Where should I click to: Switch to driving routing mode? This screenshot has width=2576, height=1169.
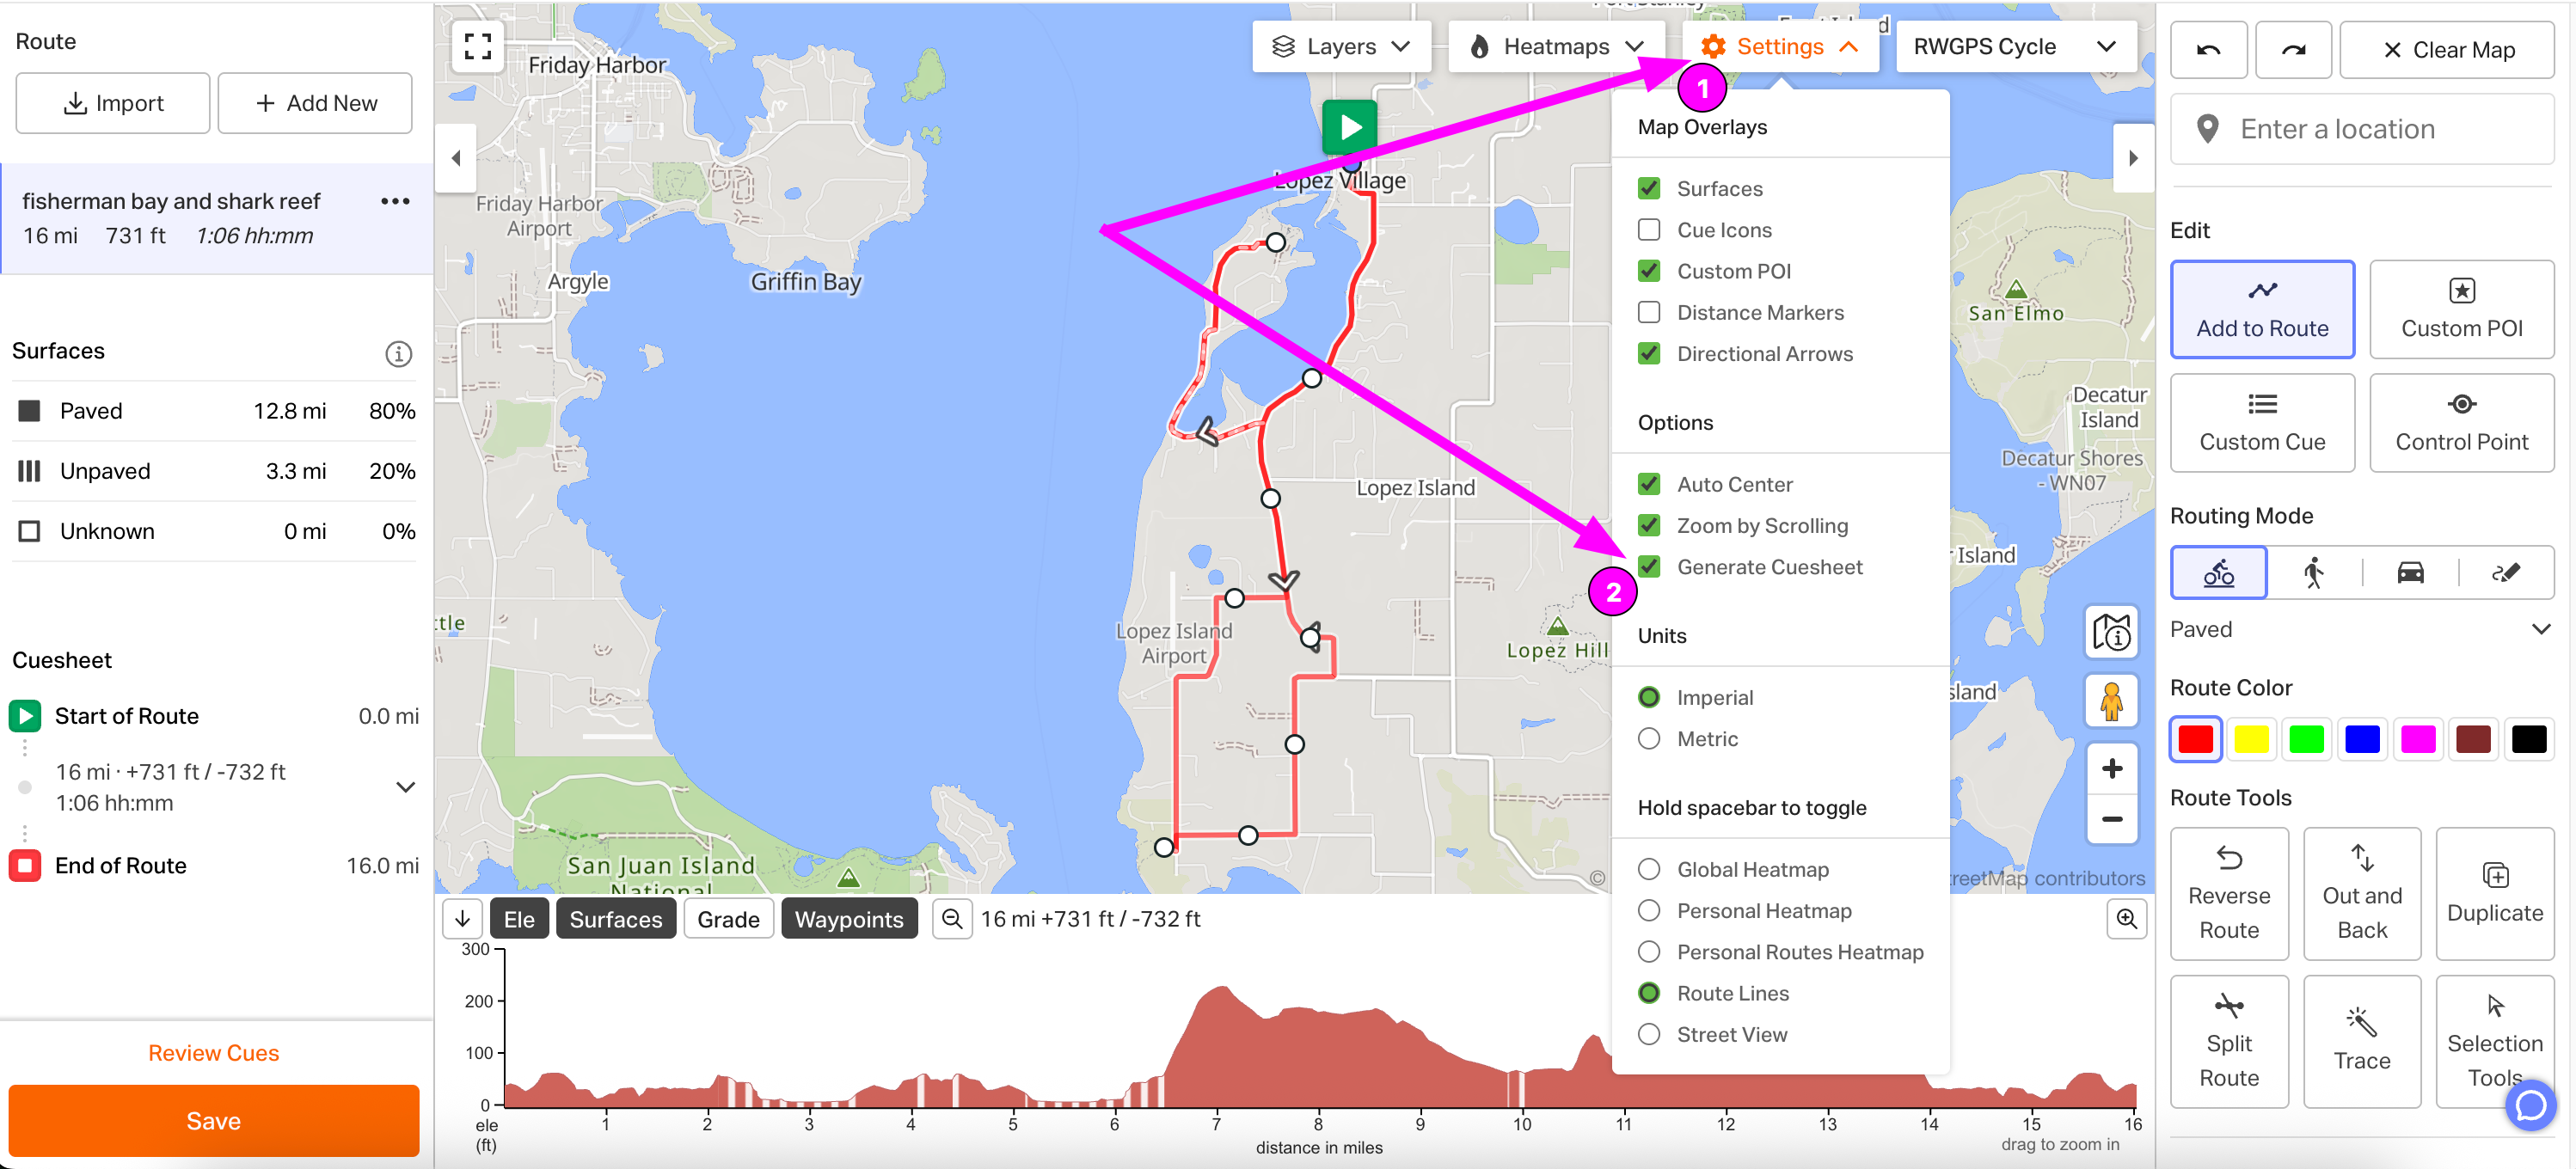click(2410, 572)
